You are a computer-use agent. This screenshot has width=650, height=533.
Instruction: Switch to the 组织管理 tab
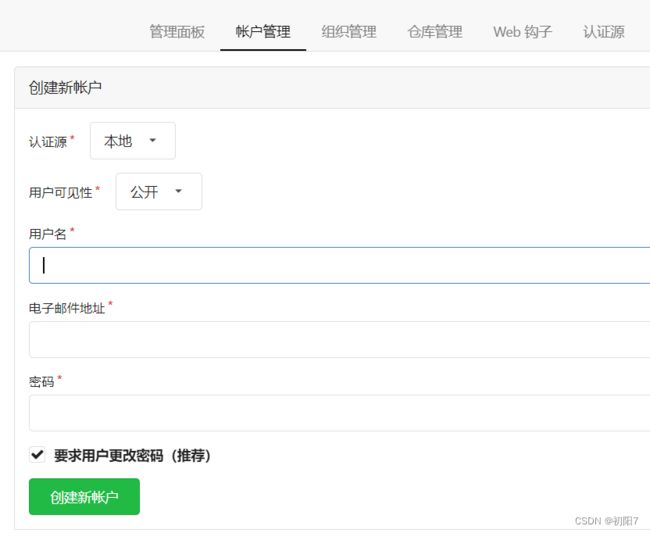tap(349, 32)
